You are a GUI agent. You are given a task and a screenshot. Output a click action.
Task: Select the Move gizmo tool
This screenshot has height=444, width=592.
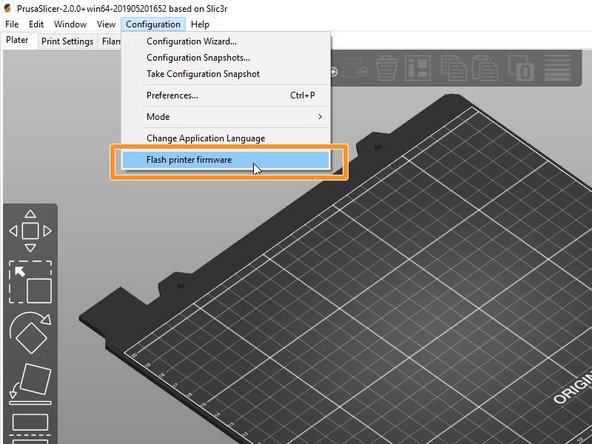point(30,231)
